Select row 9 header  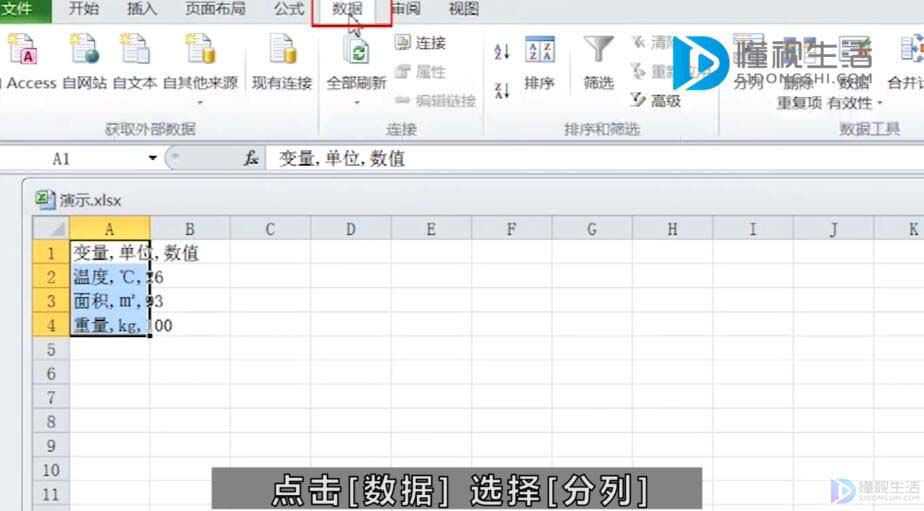coord(51,446)
